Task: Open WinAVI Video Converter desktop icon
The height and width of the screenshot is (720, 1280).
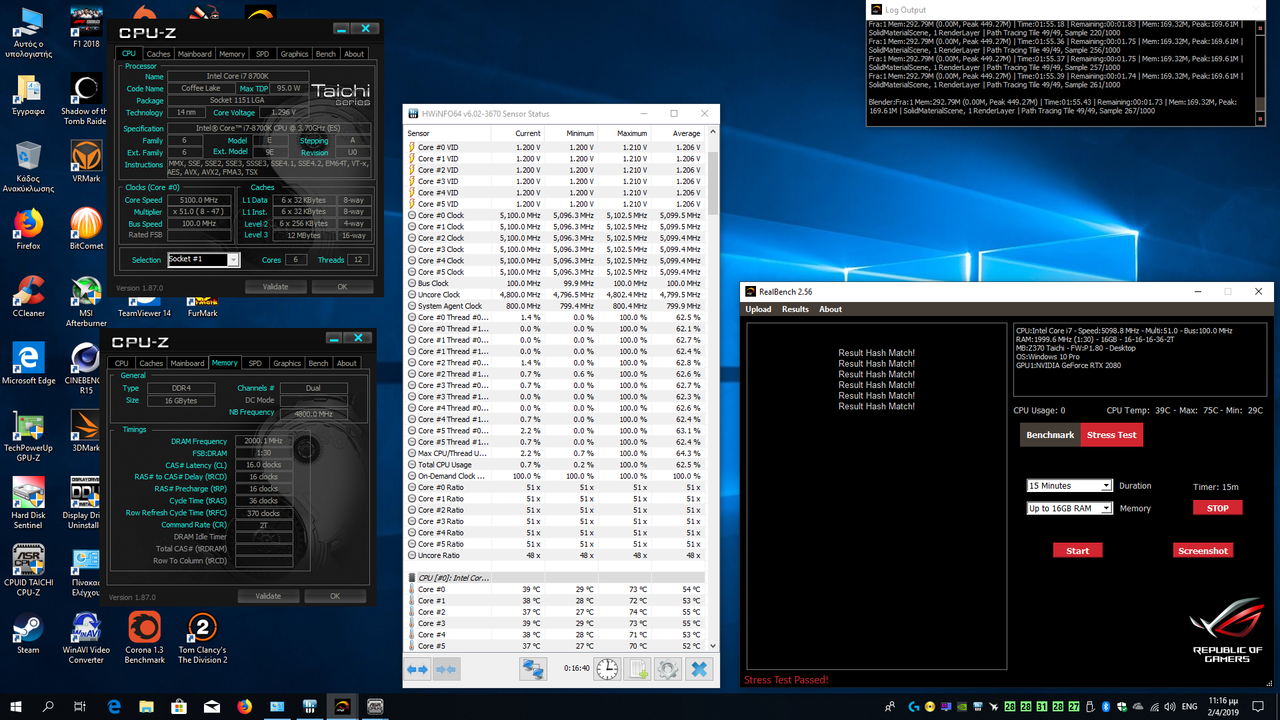Action: pyautogui.click(x=86, y=639)
